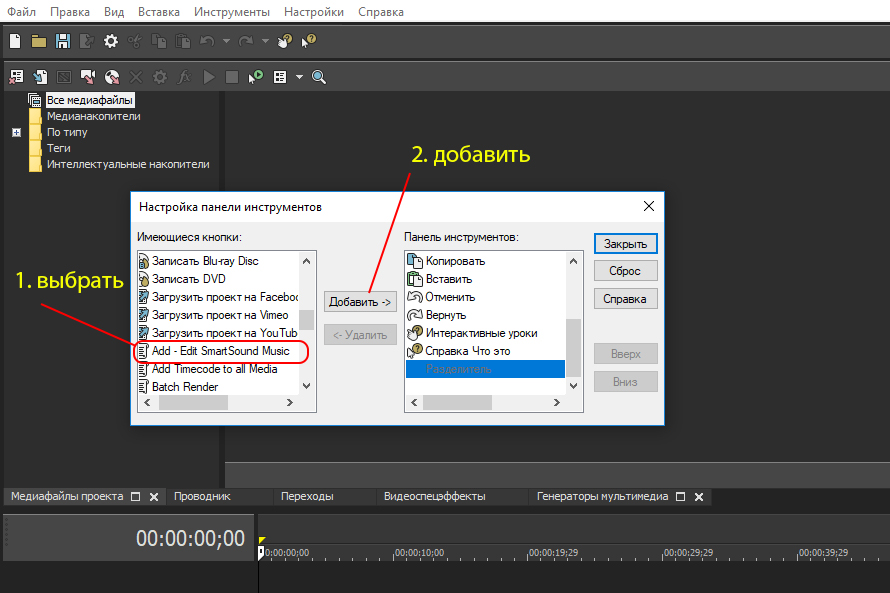Select Все медиафайлы tree item
This screenshot has height=593, width=890.
click(90, 100)
